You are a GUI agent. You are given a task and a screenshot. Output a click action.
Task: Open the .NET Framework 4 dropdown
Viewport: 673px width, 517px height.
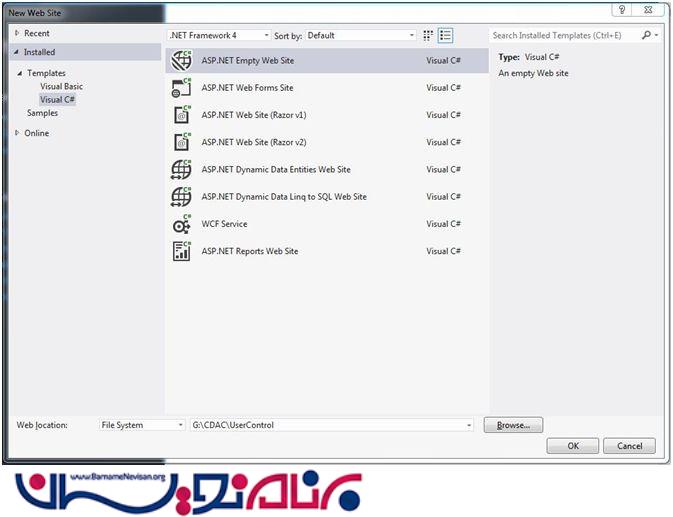coord(218,35)
